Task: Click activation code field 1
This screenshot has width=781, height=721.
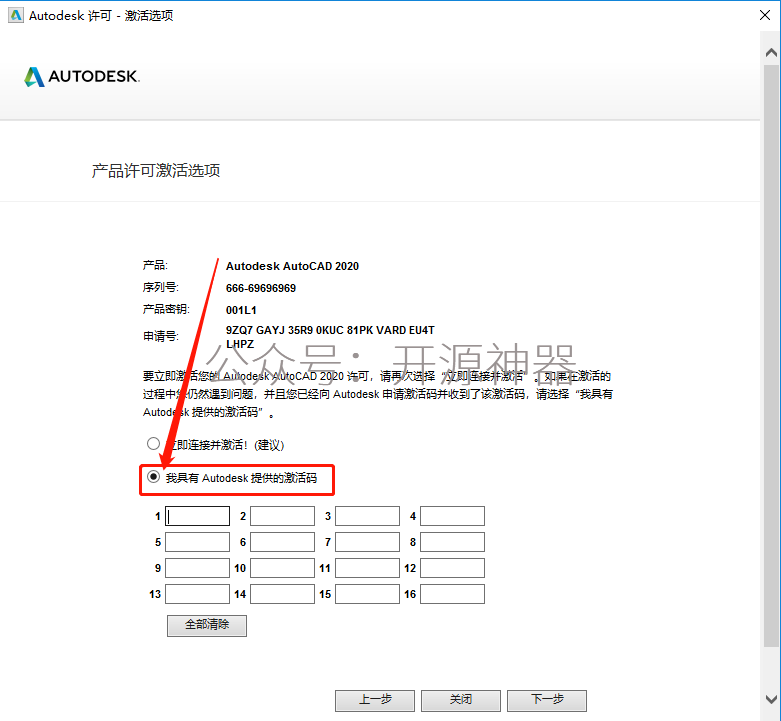Action: tap(198, 516)
